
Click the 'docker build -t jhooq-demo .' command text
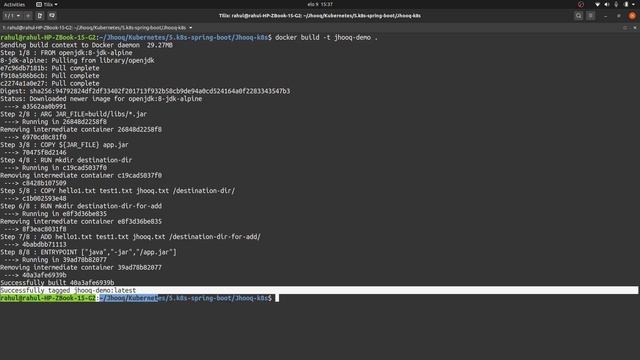[x=326, y=38]
